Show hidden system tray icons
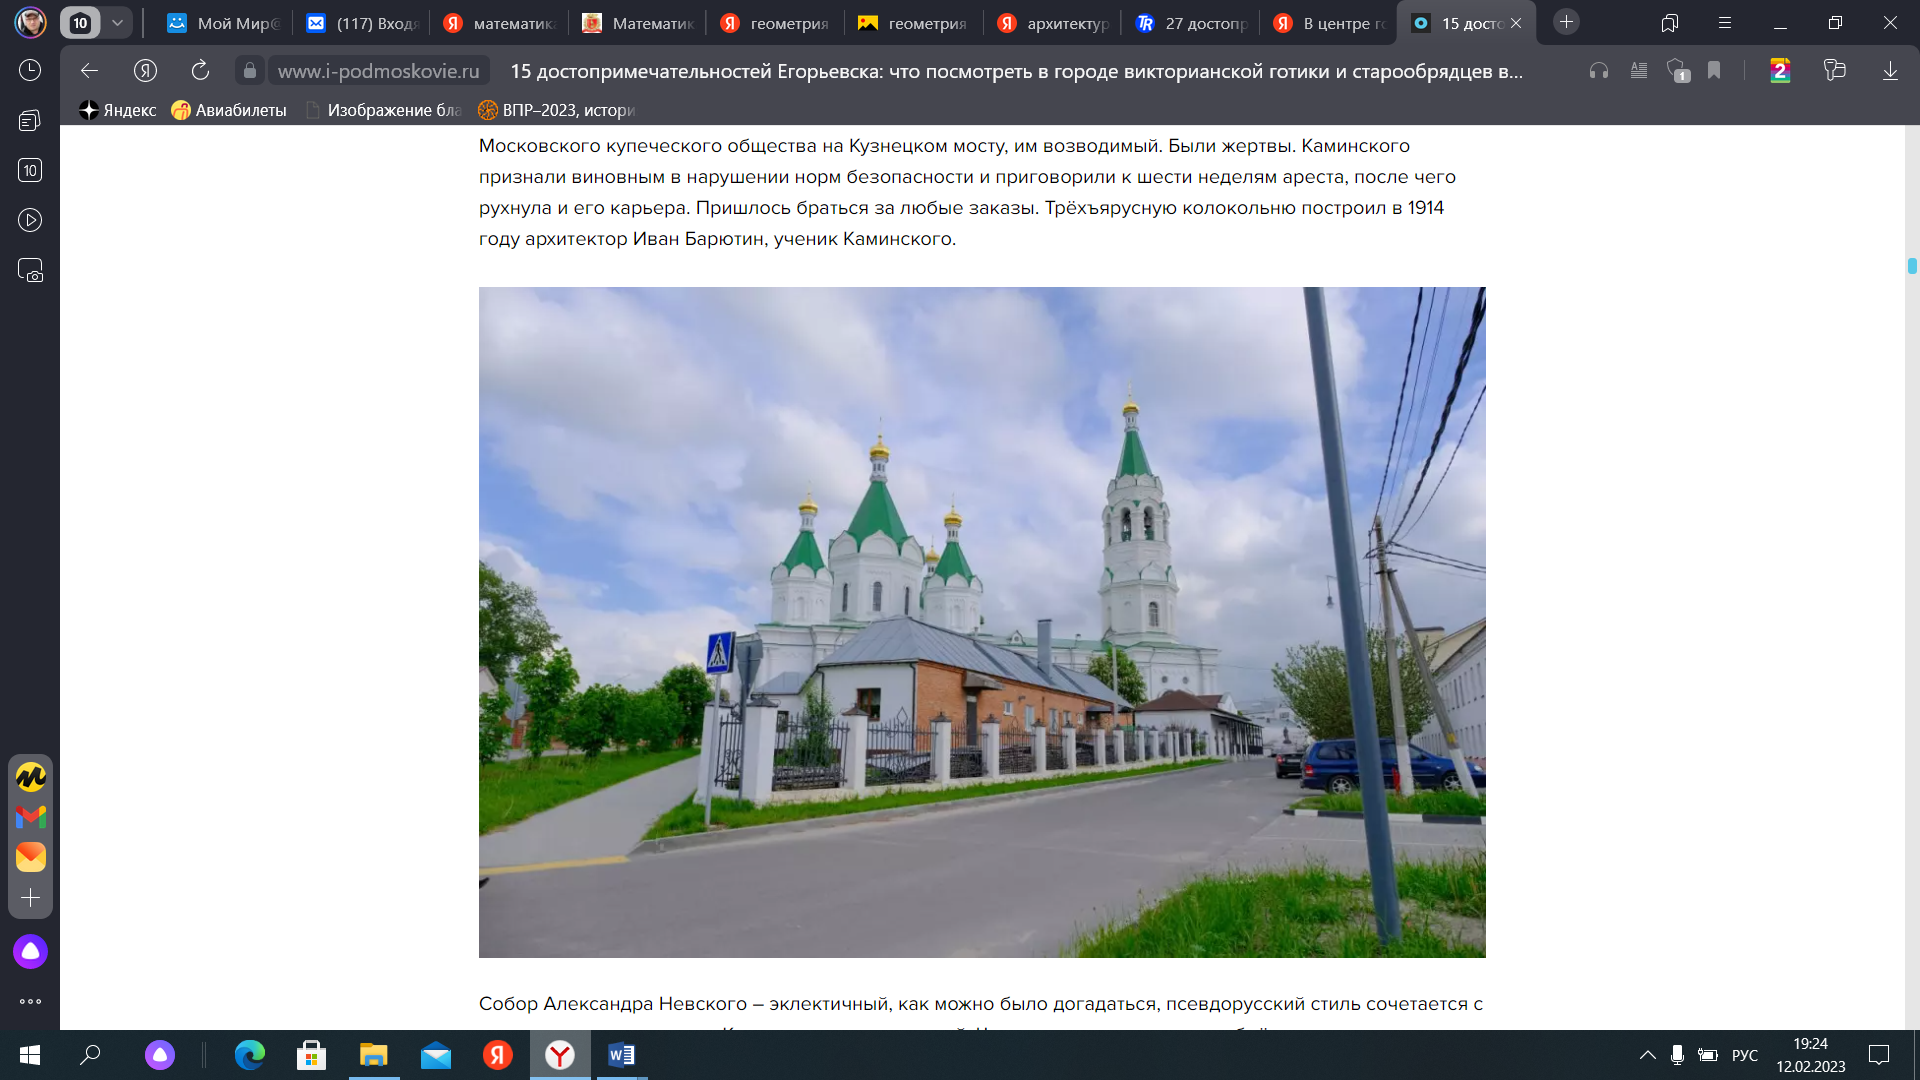 coord(1647,1055)
